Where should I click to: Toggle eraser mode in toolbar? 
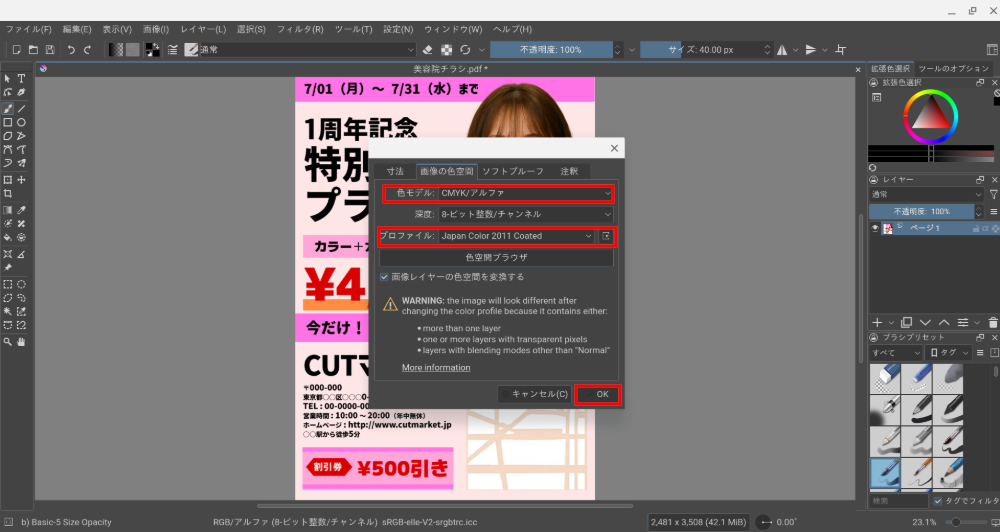point(428,49)
